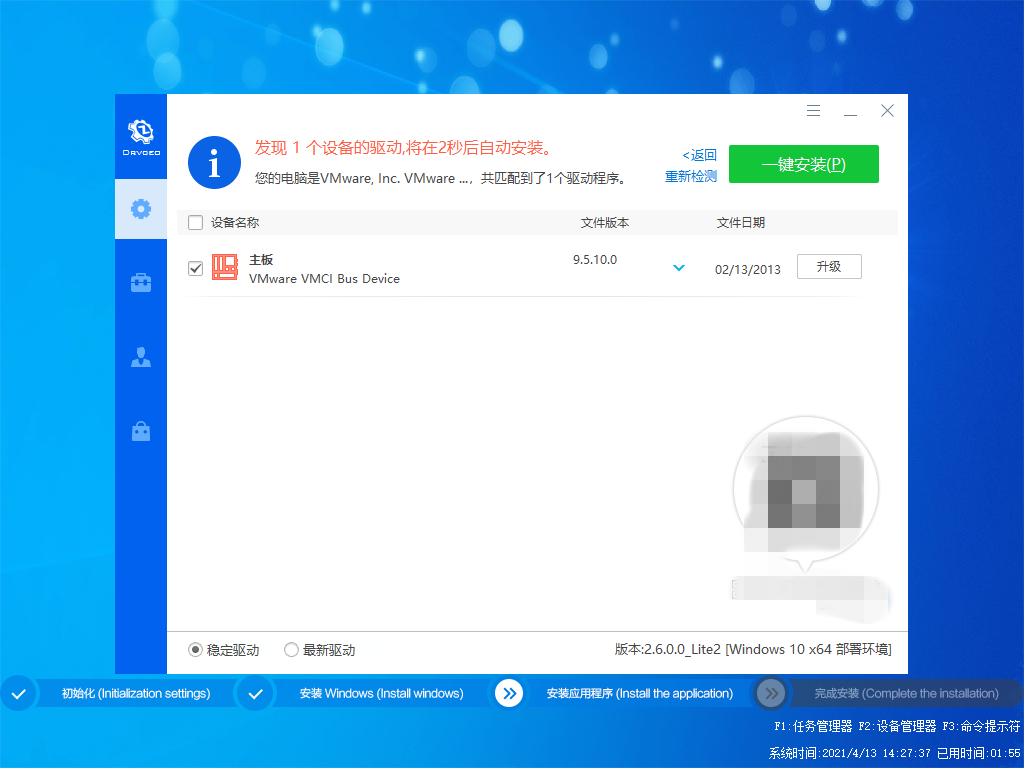Image resolution: width=1024 pixels, height=768 pixels.
Task: Click the green 一键安装 install button
Action: pos(803,164)
